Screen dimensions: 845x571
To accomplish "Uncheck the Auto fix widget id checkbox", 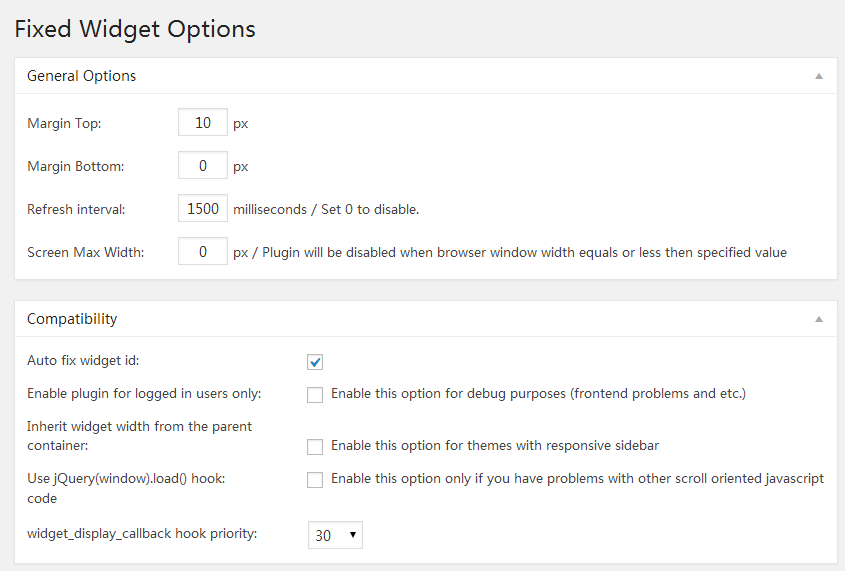I will point(315,362).
